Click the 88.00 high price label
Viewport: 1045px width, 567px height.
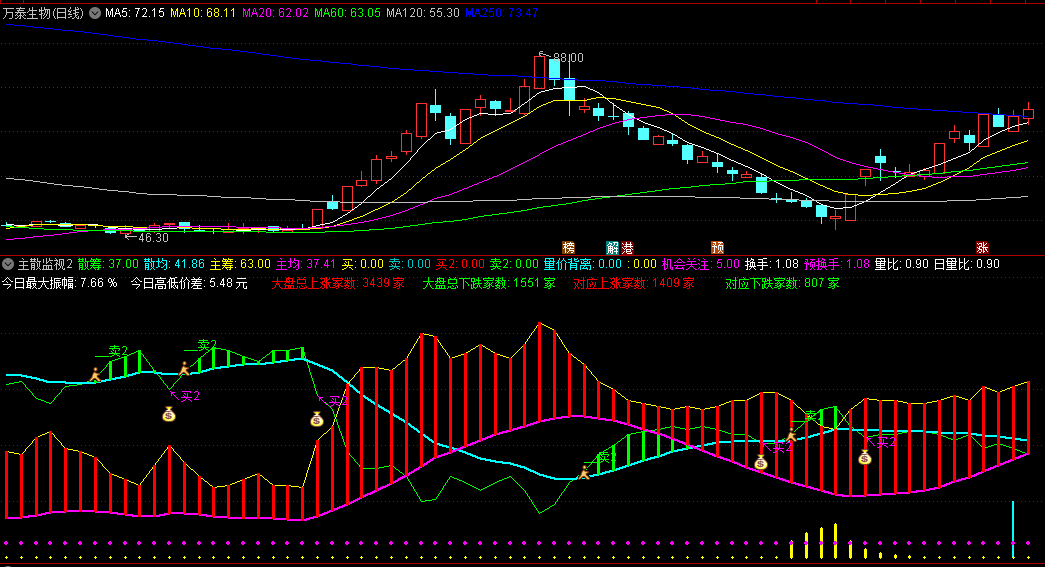568,58
